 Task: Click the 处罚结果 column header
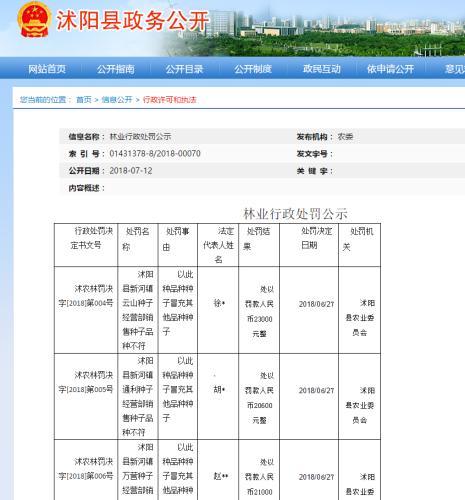coord(259,245)
